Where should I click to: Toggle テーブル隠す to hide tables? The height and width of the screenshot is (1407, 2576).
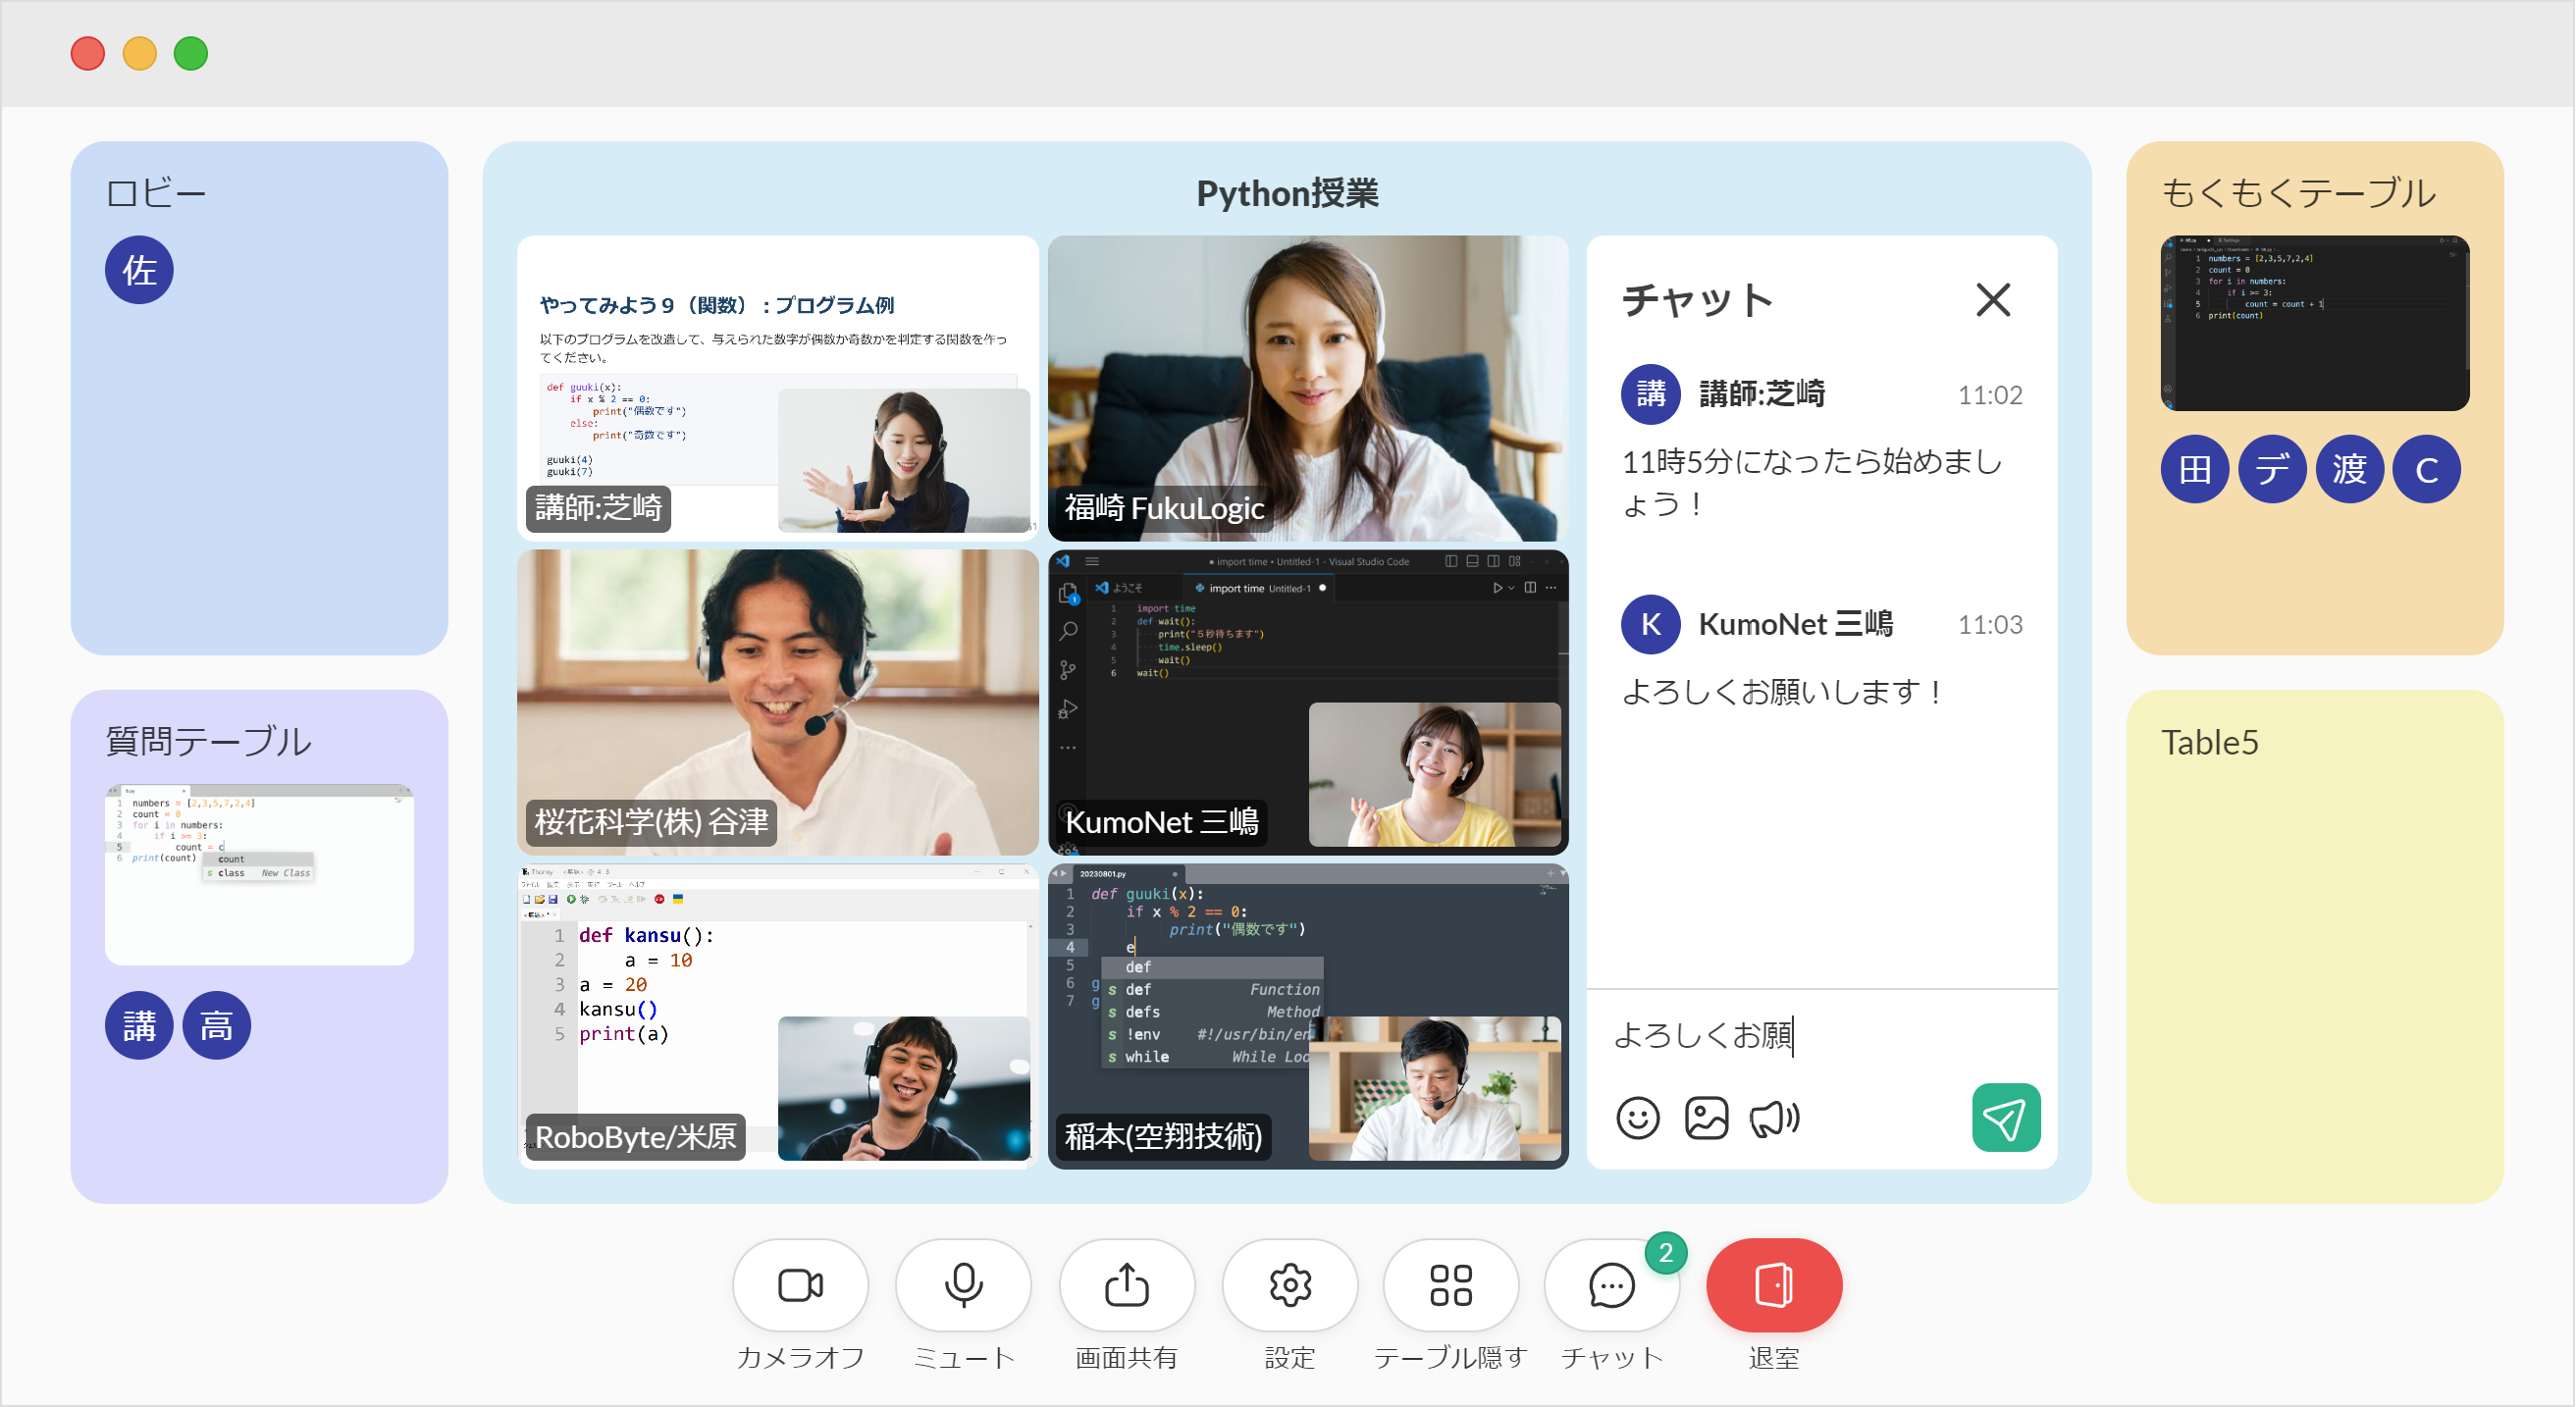tap(1450, 1285)
